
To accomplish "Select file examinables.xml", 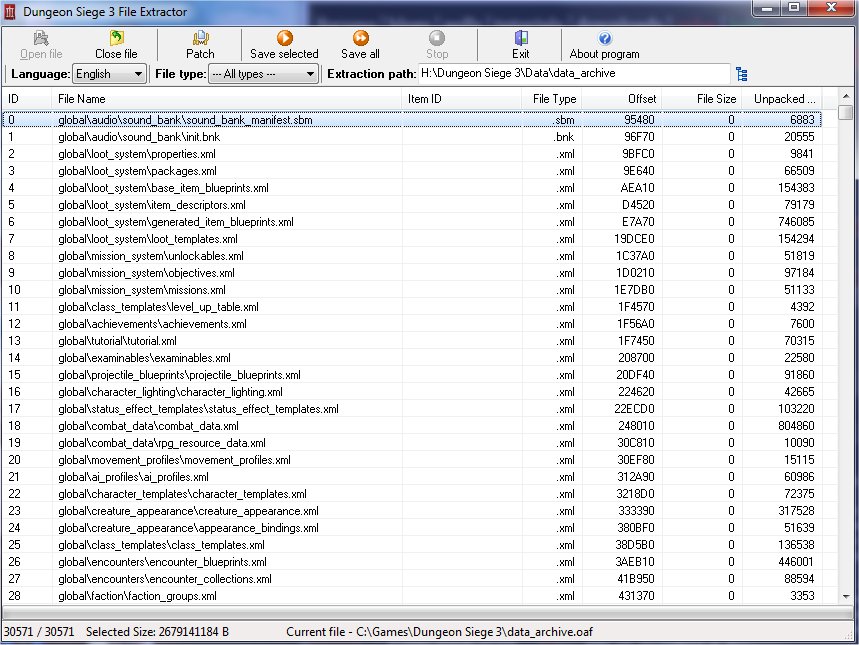I will 412,358.
